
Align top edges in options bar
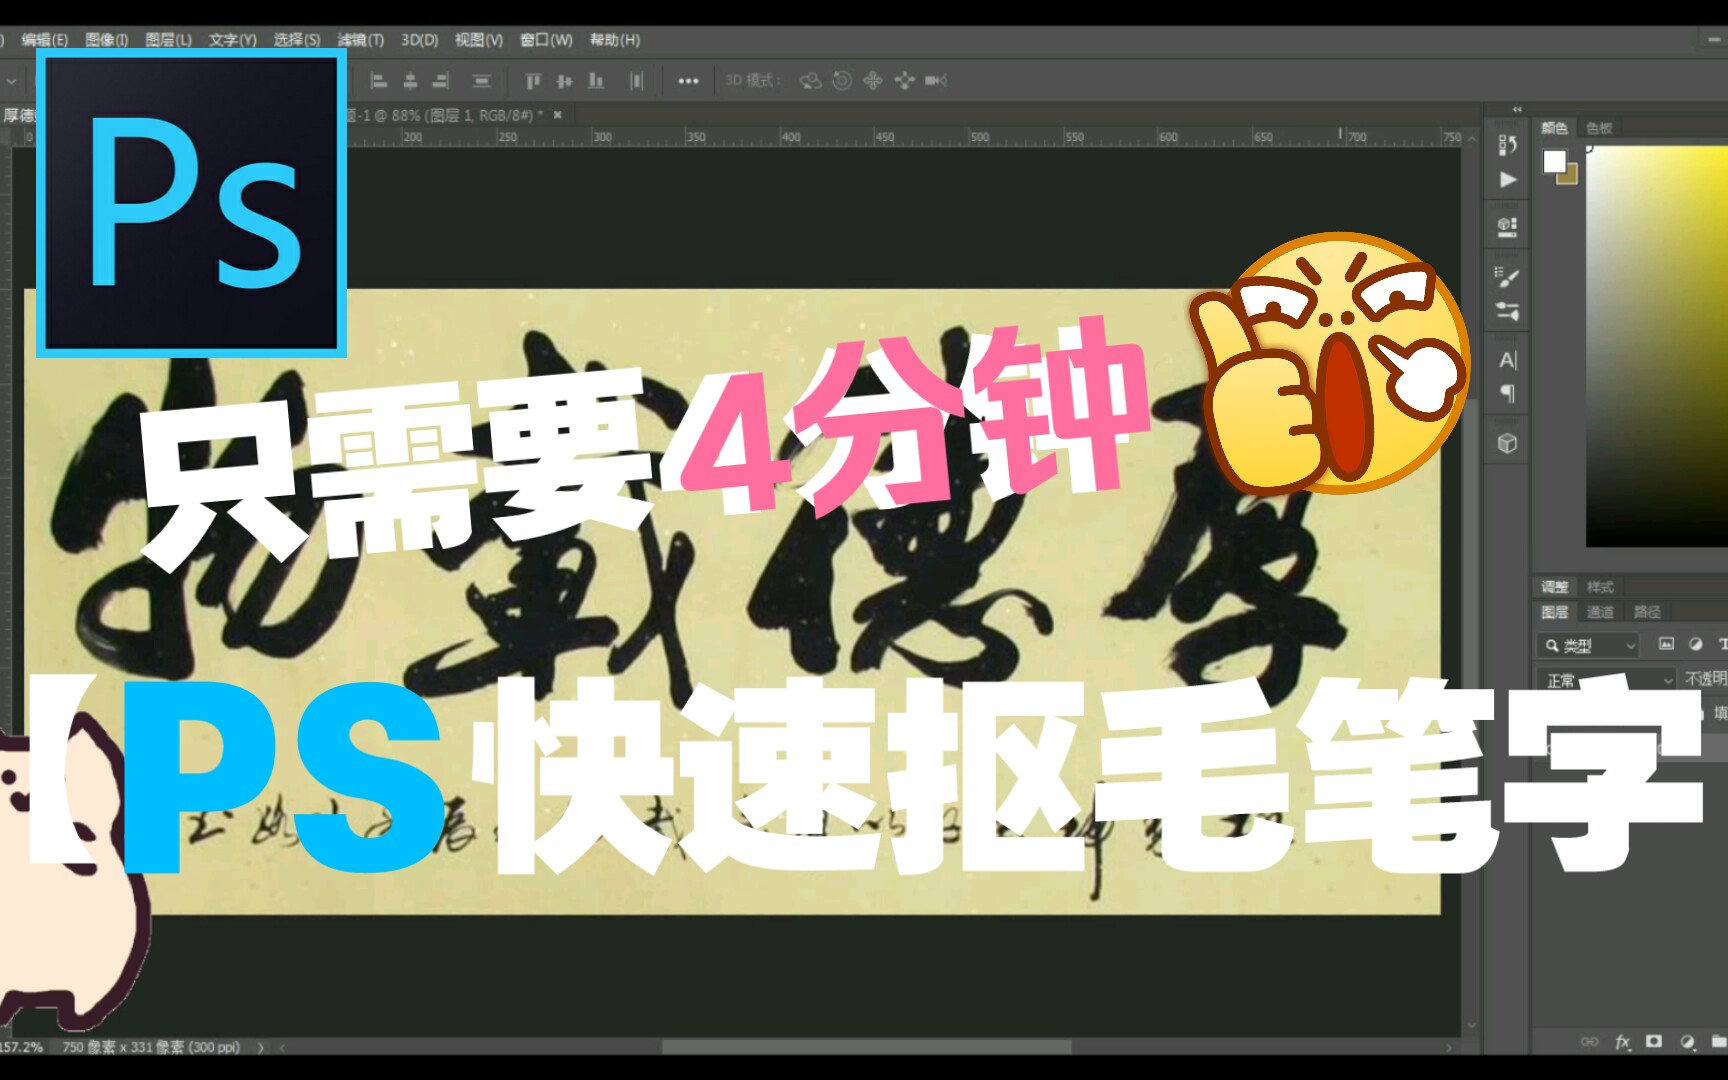[533, 81]
